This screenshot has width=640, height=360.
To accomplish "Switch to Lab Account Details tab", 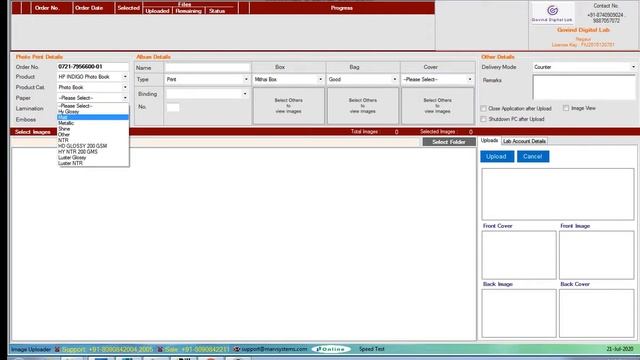I will [524, 141].
